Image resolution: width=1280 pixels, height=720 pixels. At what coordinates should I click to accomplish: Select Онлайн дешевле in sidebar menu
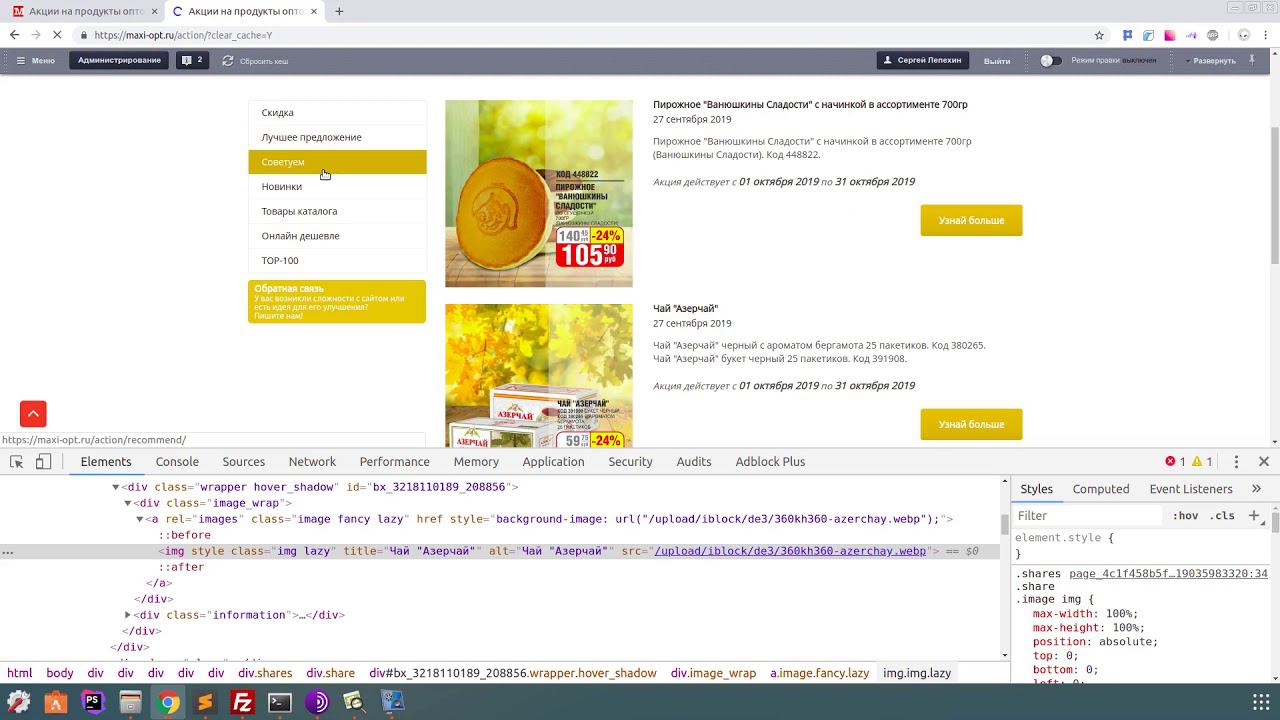tap(337, 236)
